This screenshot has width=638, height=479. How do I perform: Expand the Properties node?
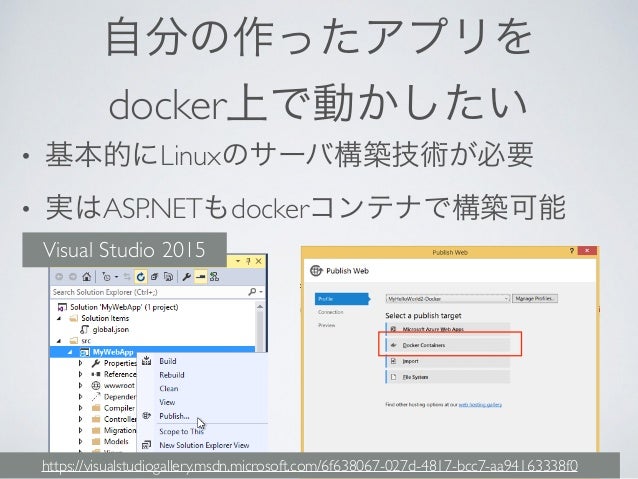coord(81,363)
